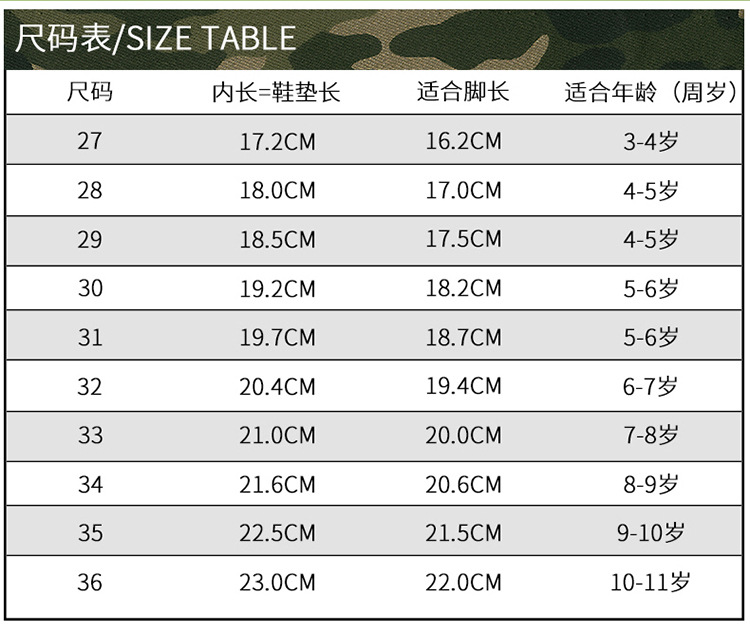Select size 30 row number
Screen dimensions: 750x626
pos(90,288)
